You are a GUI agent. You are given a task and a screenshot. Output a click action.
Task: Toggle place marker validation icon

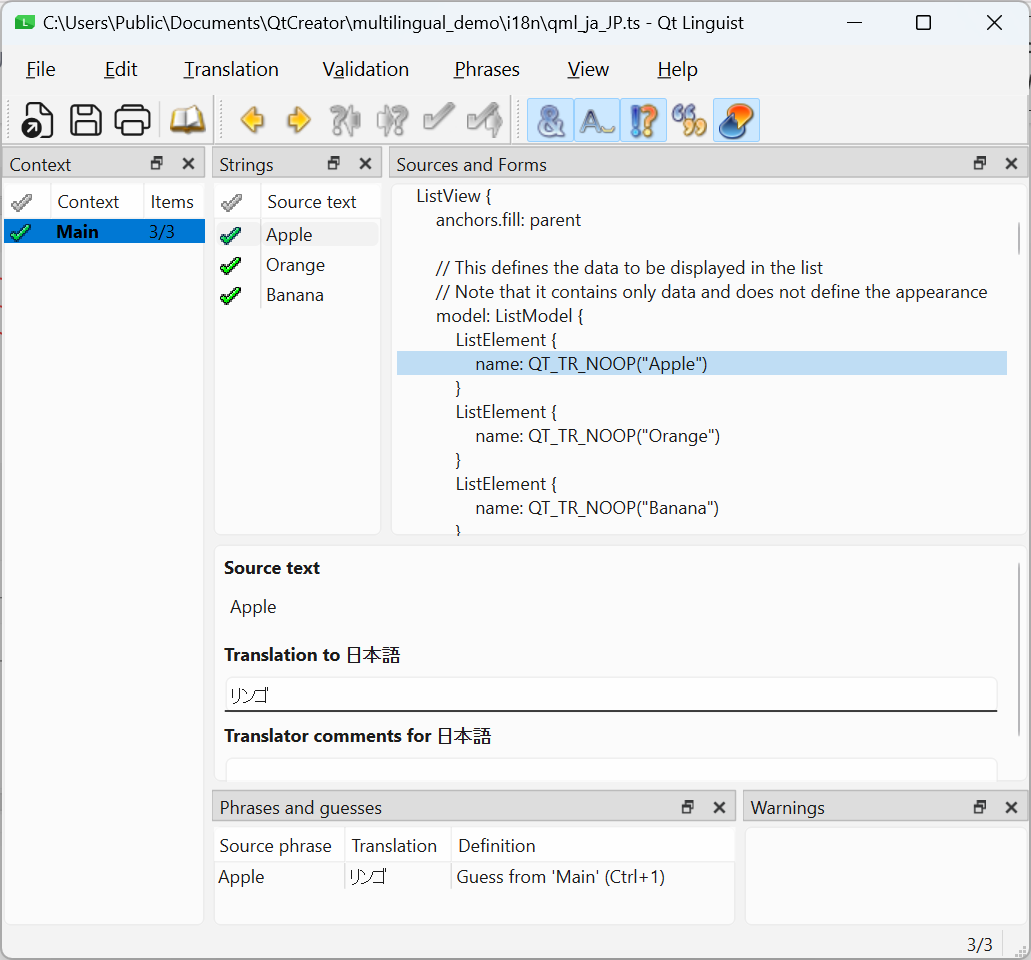(736, 120)
